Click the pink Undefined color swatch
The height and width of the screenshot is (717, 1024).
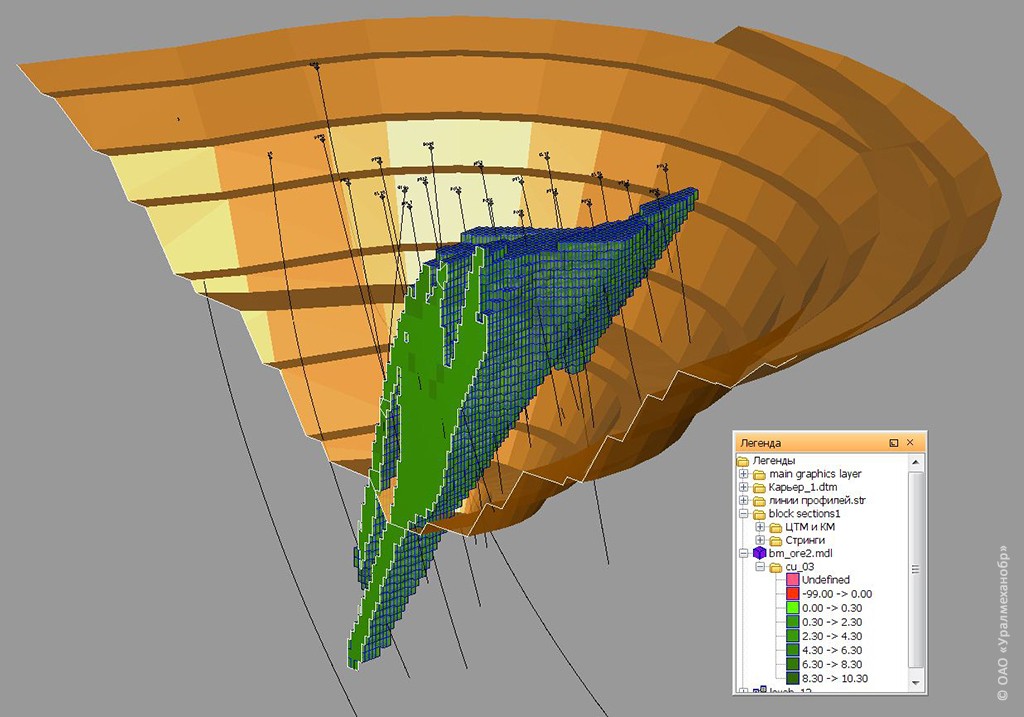tap(792, 580)
